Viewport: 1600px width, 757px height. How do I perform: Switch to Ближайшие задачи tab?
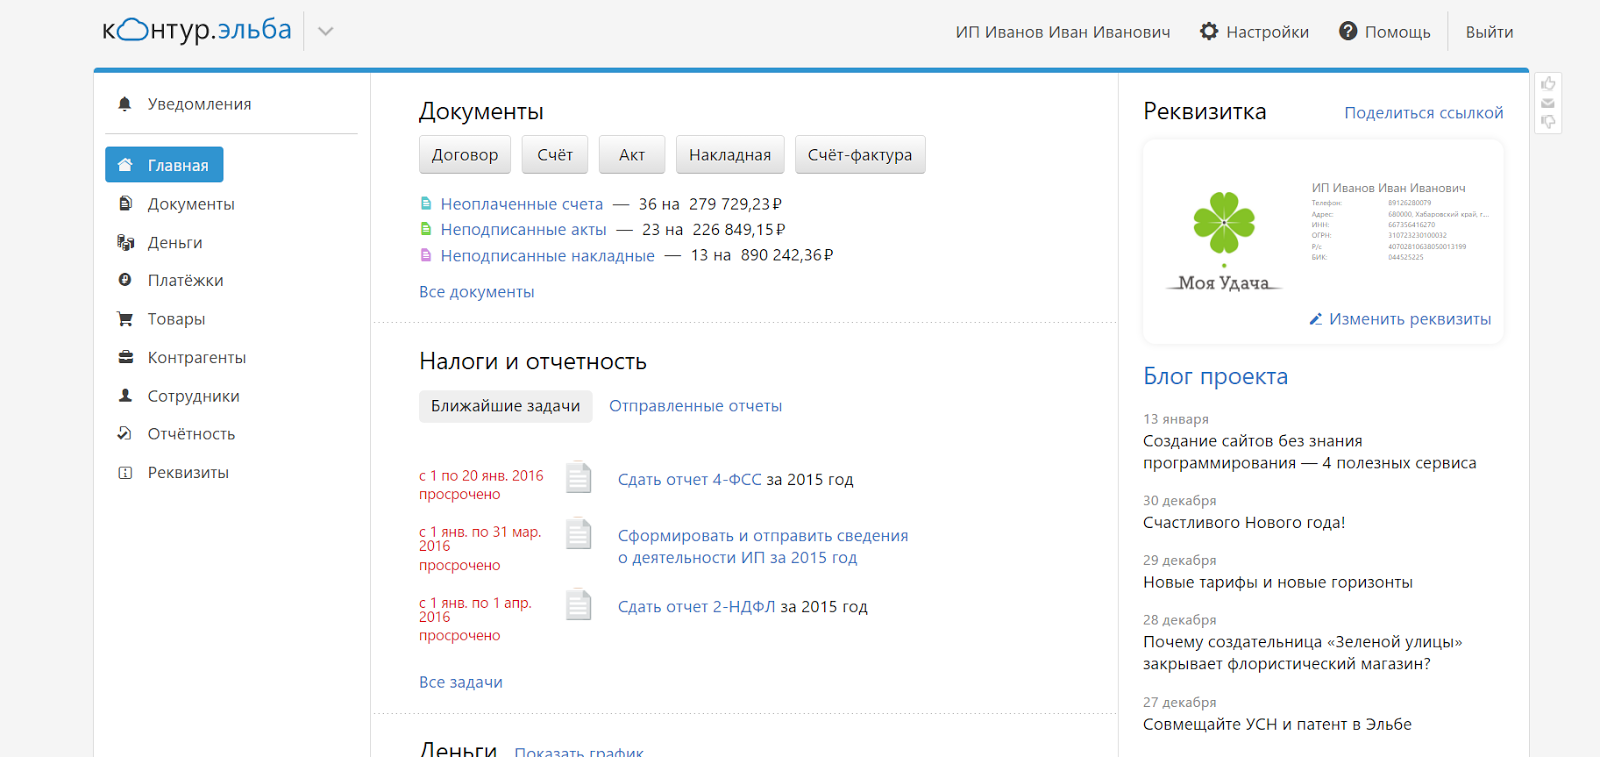click(x=506, y=406)
